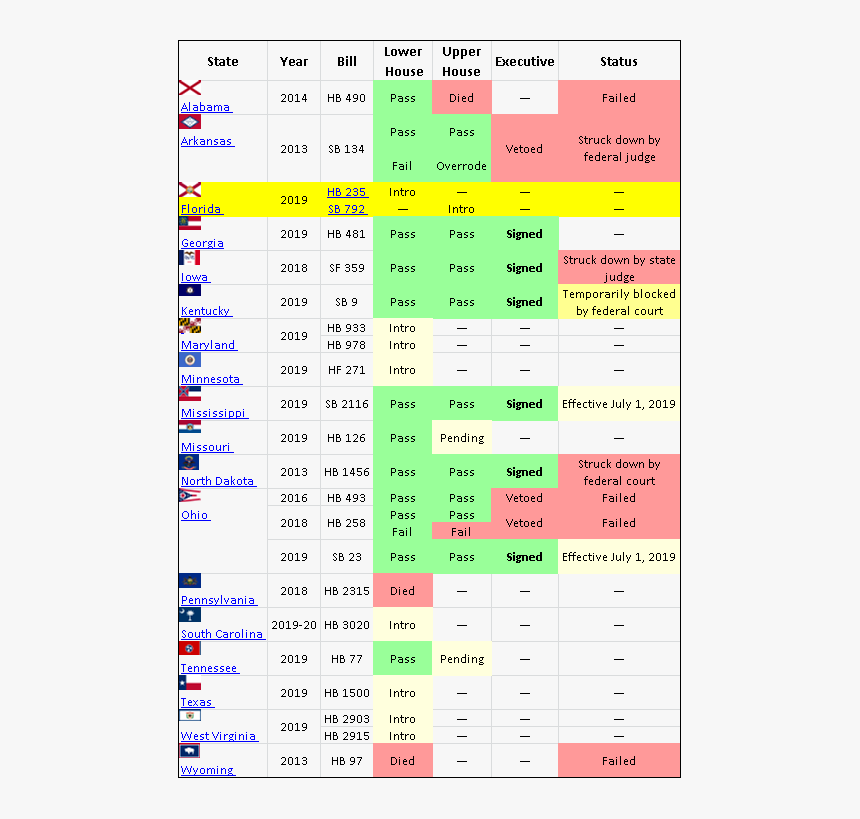Follow the Minnesota link
860x819 pixels.
coord(211,379)
